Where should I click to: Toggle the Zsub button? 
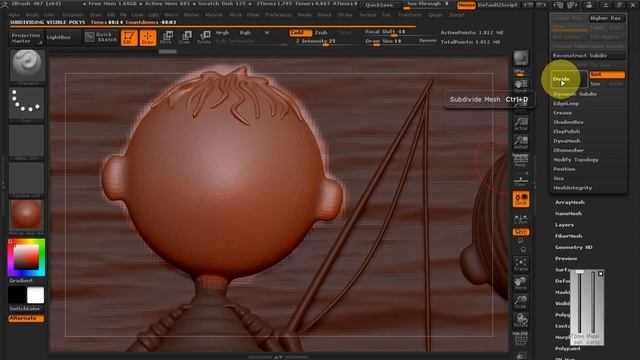point(321,33)
